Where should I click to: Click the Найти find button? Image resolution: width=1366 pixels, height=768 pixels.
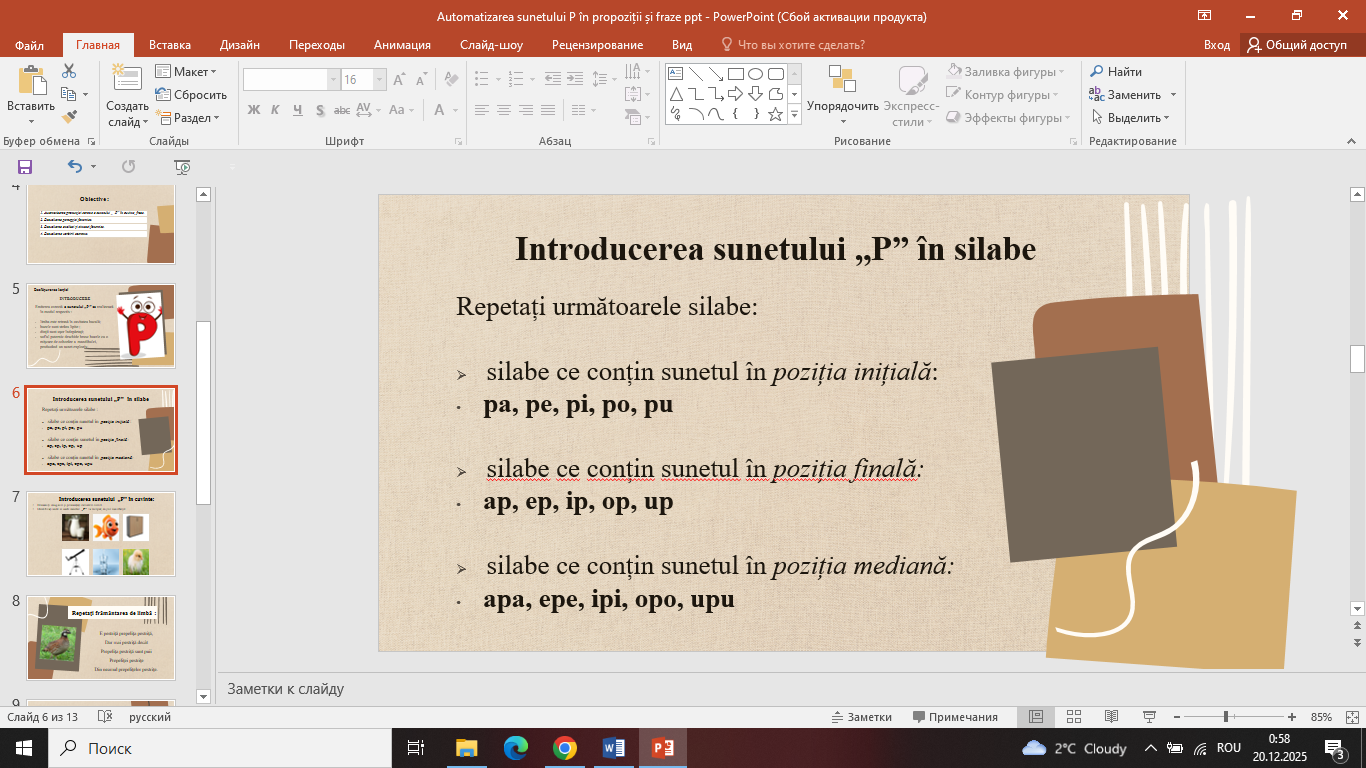pyautogui.click(x=1116, y=72)
